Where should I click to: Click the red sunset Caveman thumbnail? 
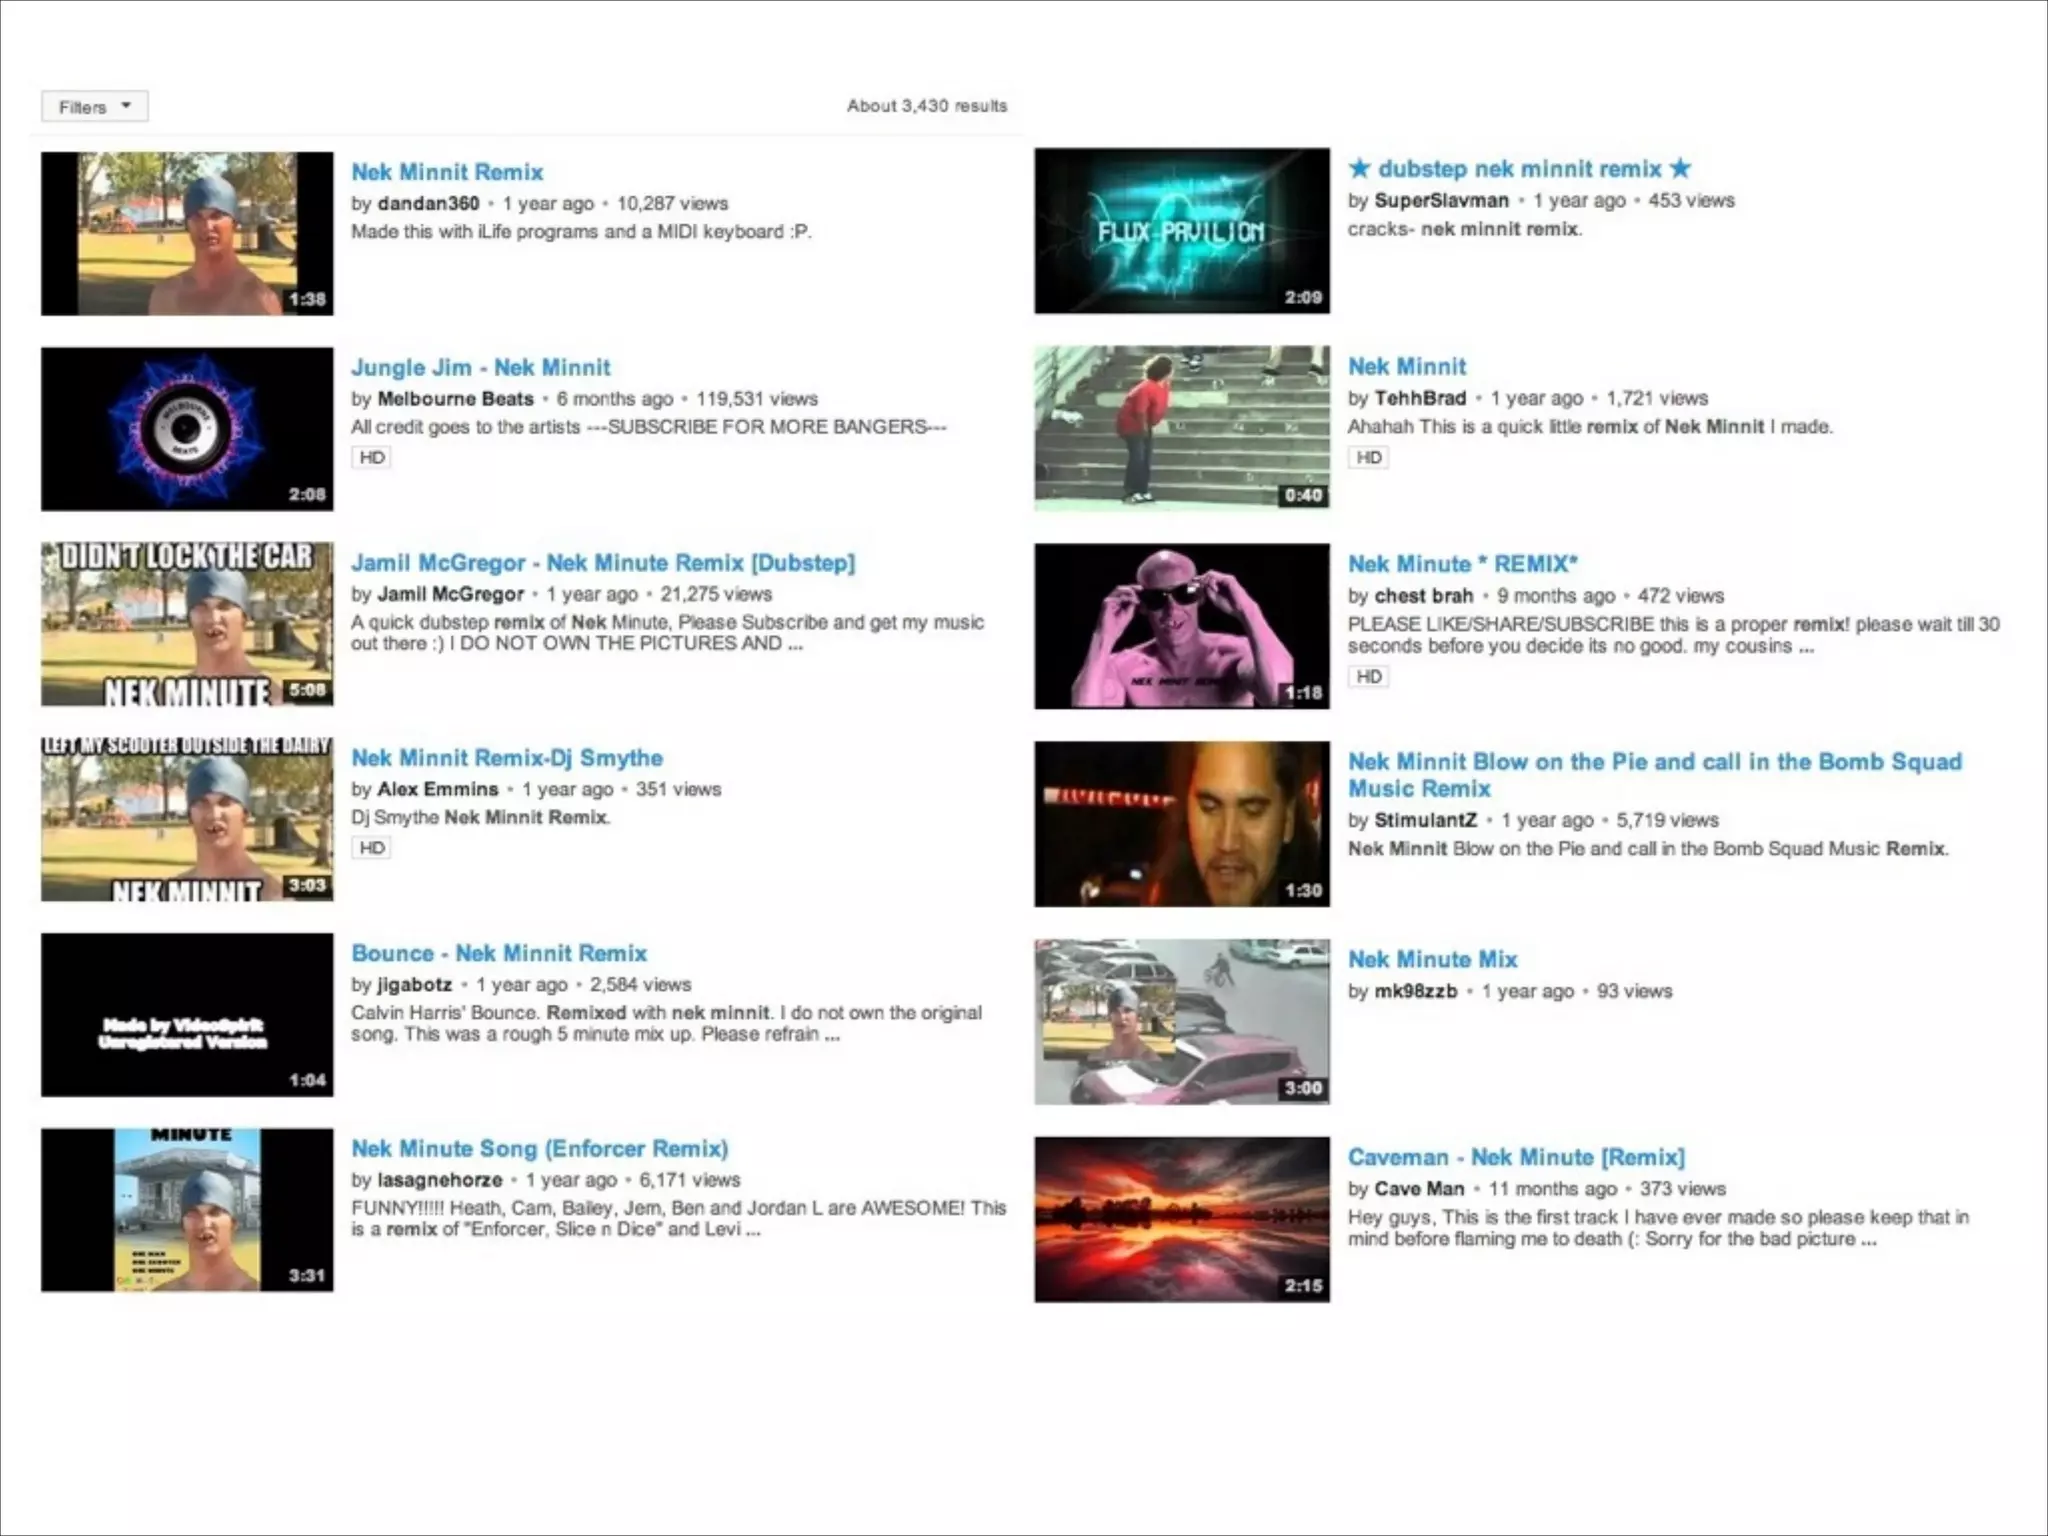click(1181, 1219)
